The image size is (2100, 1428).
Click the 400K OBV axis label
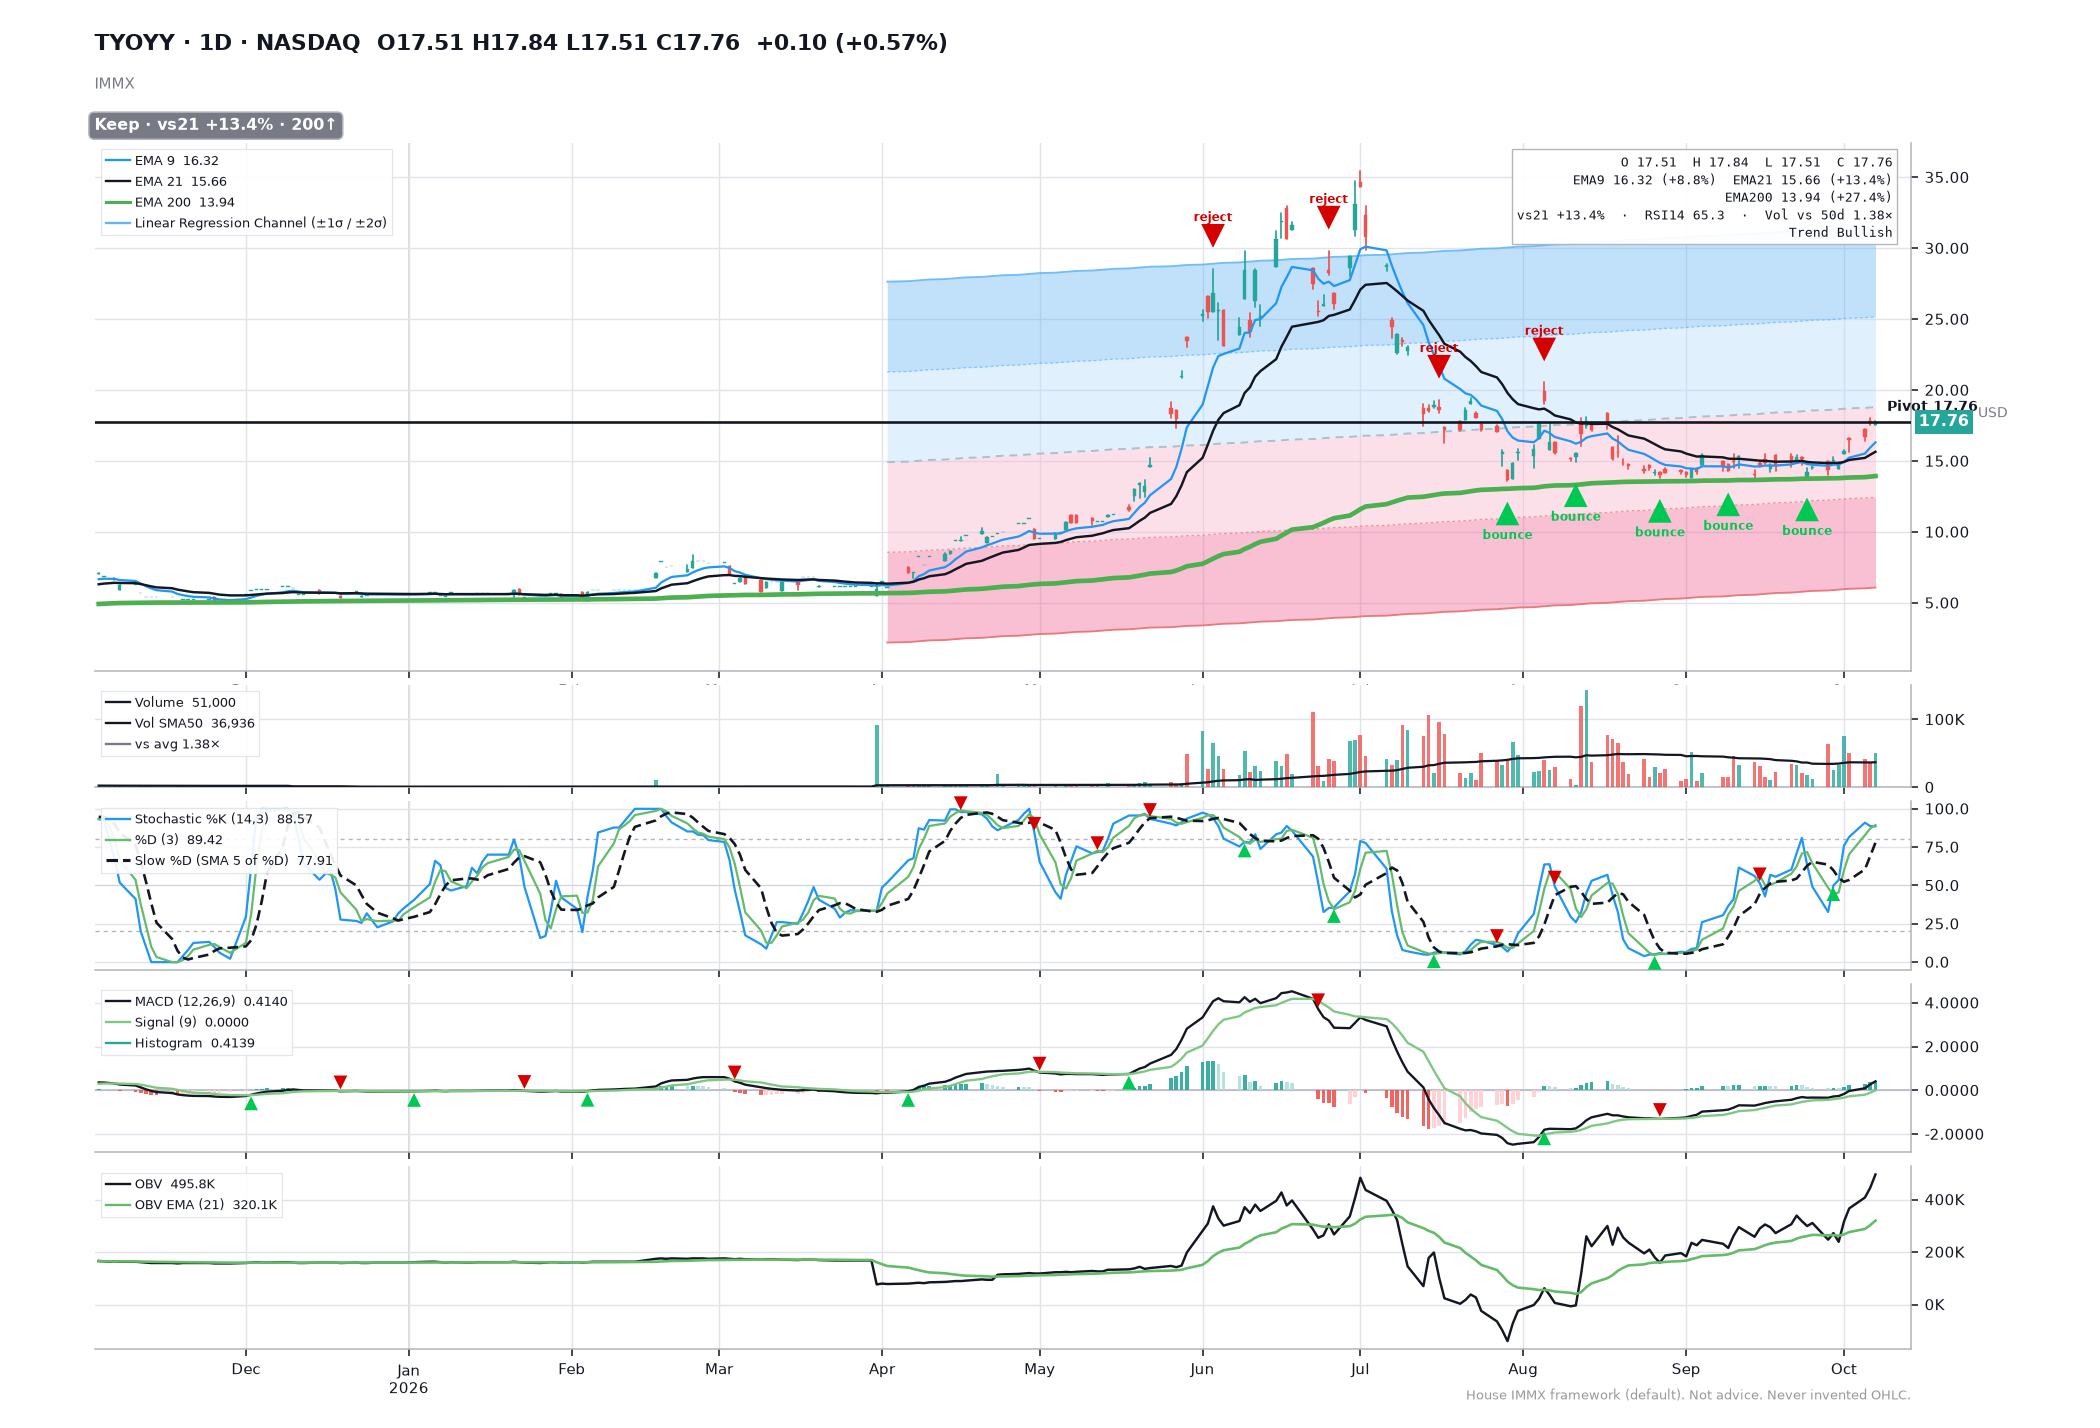pos(1944,1200)
